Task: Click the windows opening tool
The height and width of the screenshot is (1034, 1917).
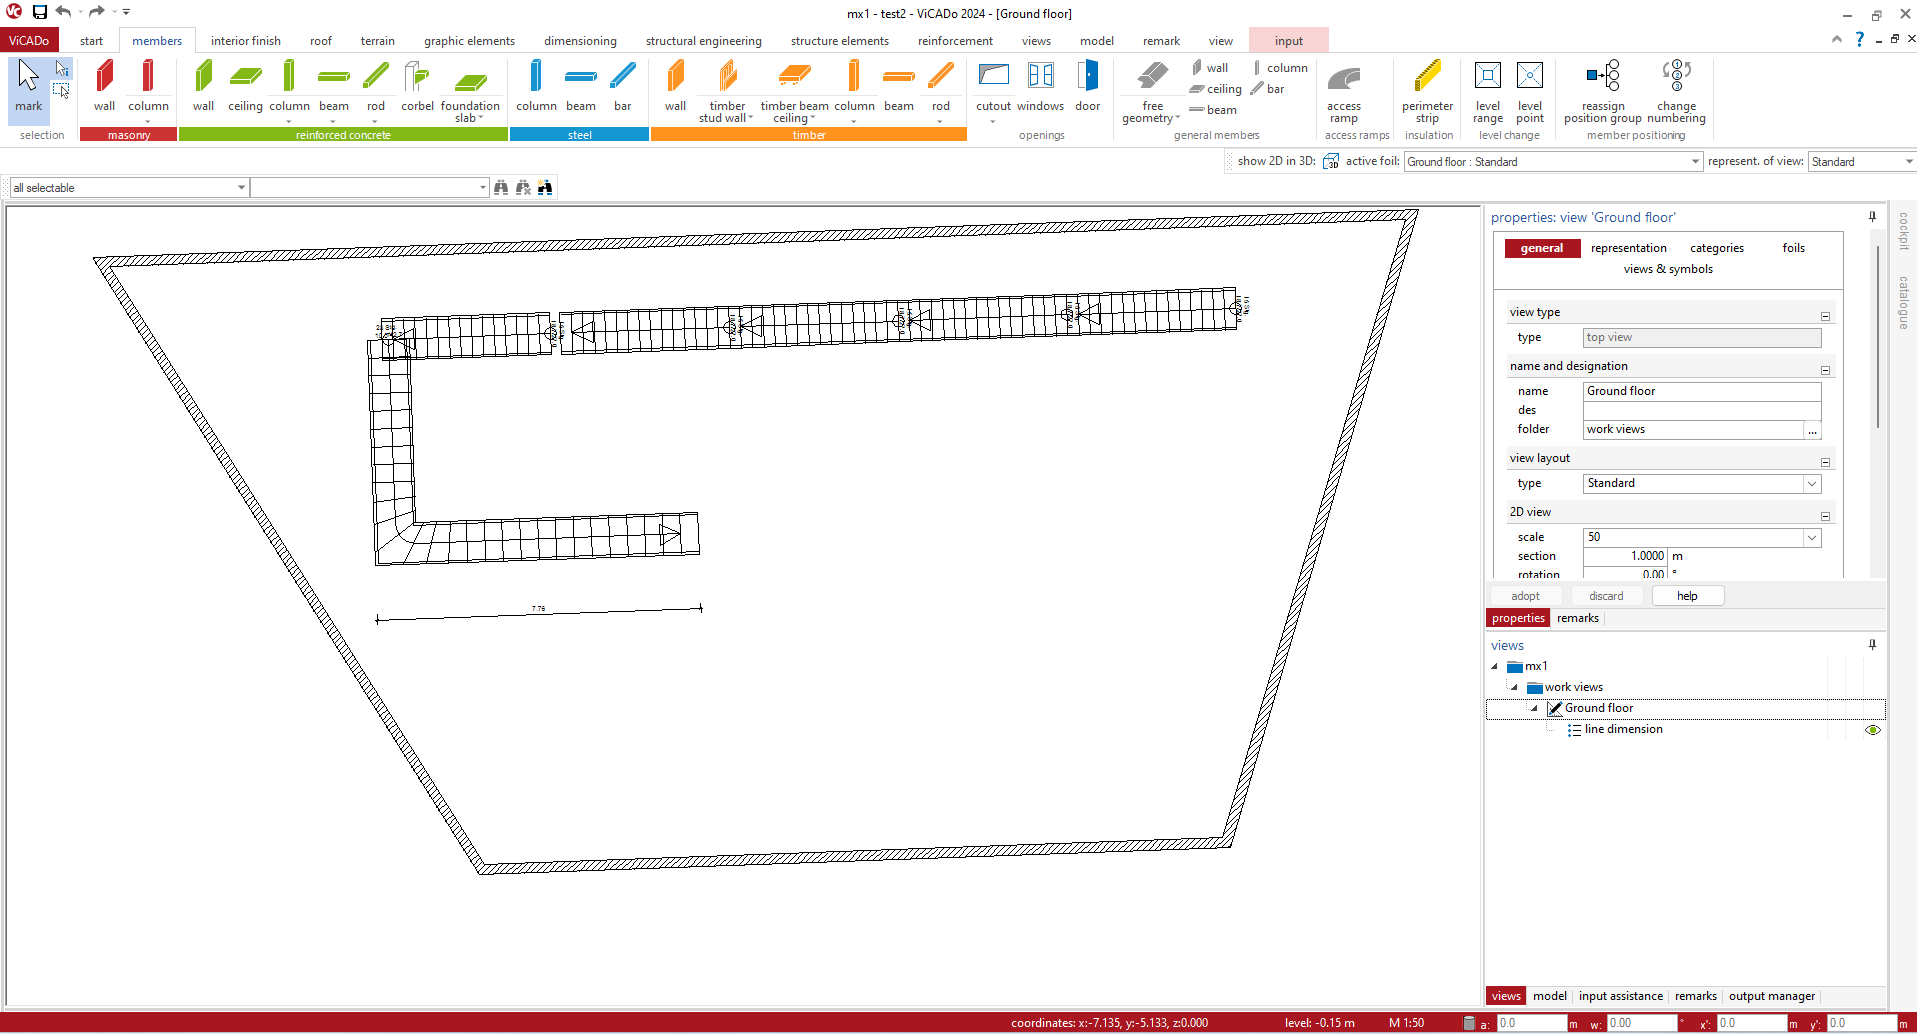Action: [1040, 86]
